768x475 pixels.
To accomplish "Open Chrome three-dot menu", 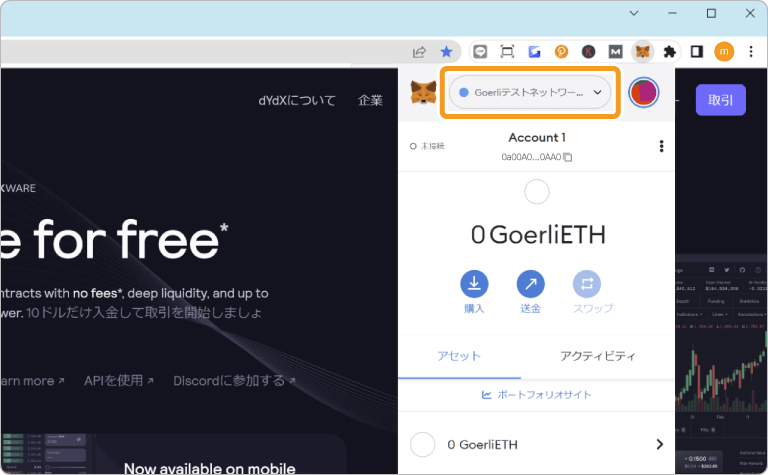I will (751, 51).
